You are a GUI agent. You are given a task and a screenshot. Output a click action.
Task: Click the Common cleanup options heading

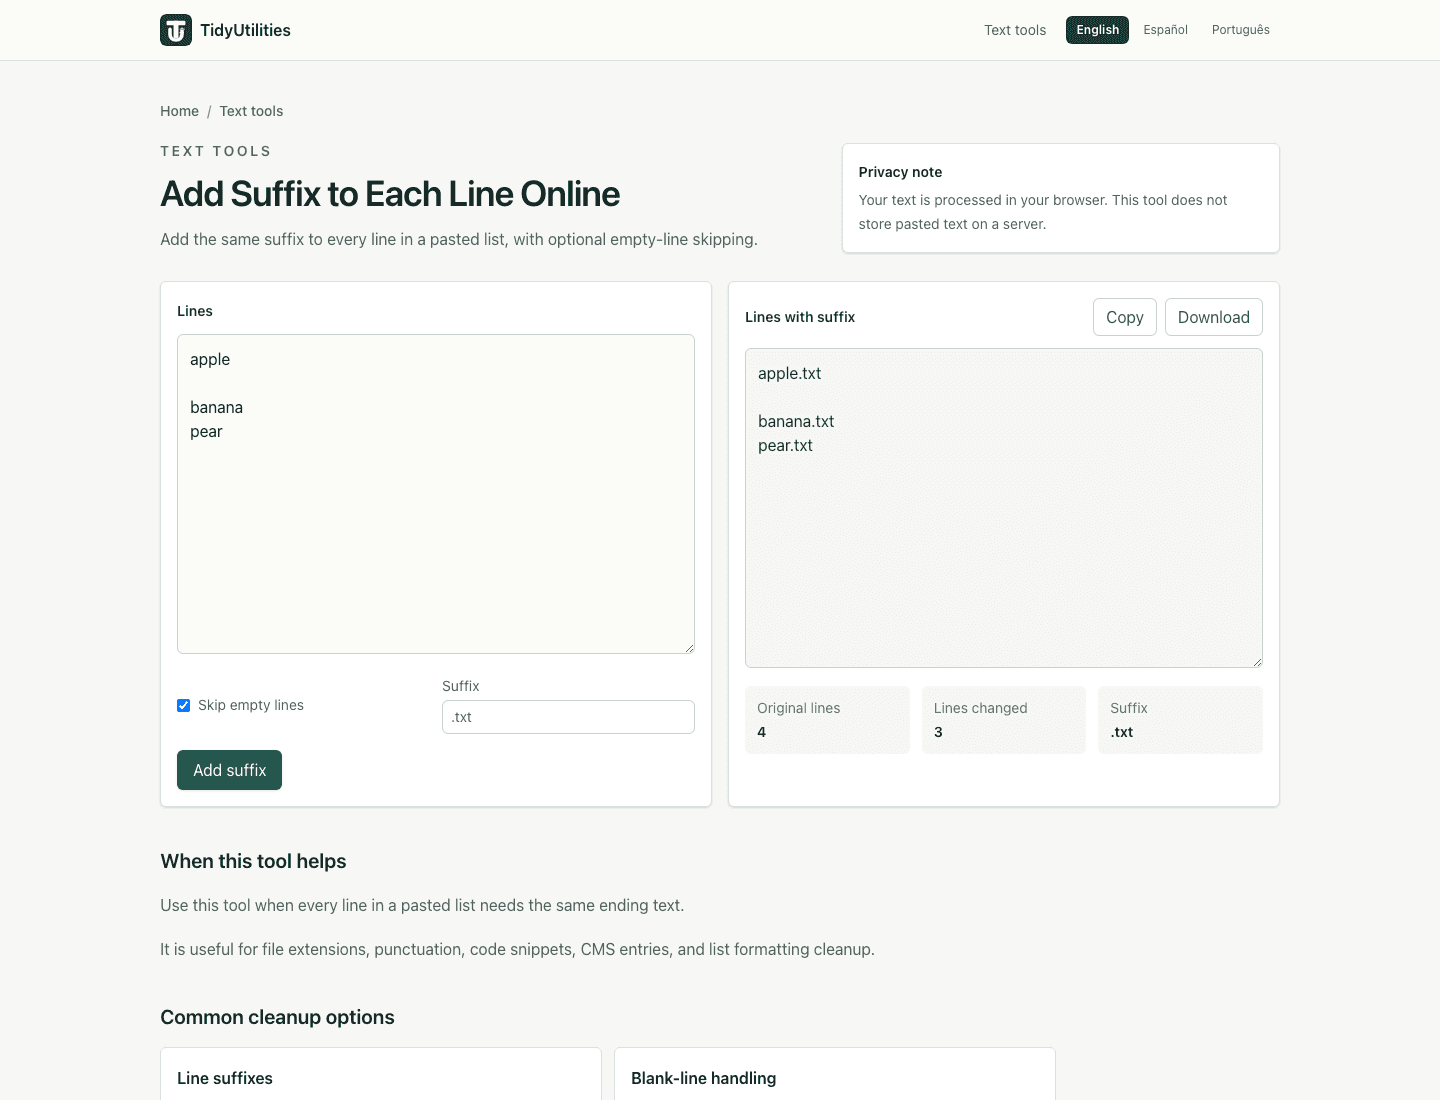point(277,1017)
